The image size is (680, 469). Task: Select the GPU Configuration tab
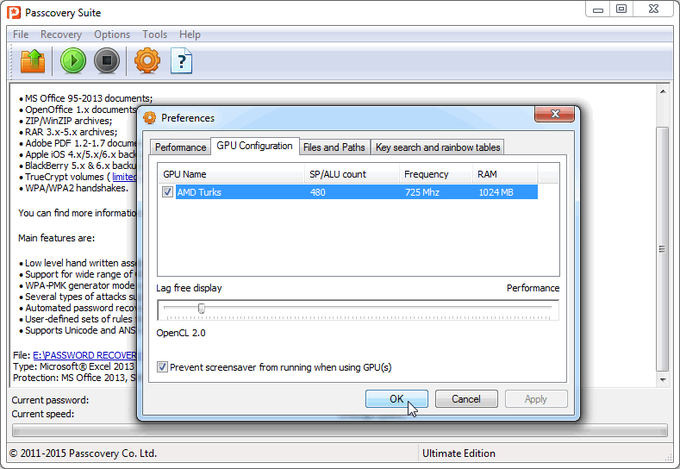pyautogui.click(x=255, y=146)
